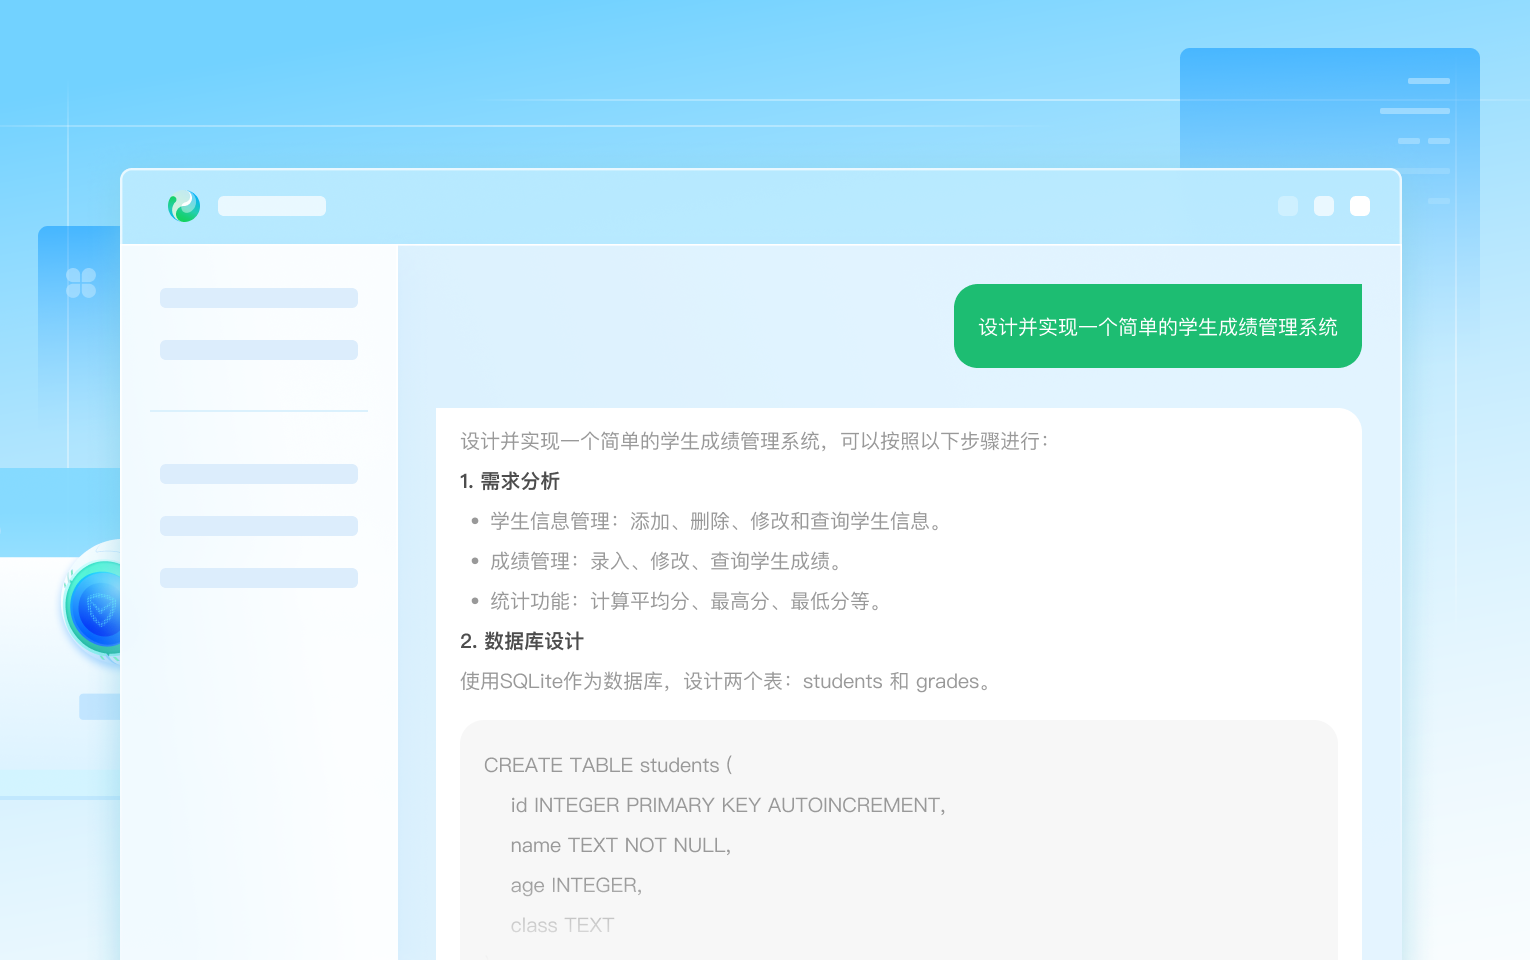Click the shield badge icon at left edge

coord(93,605)
